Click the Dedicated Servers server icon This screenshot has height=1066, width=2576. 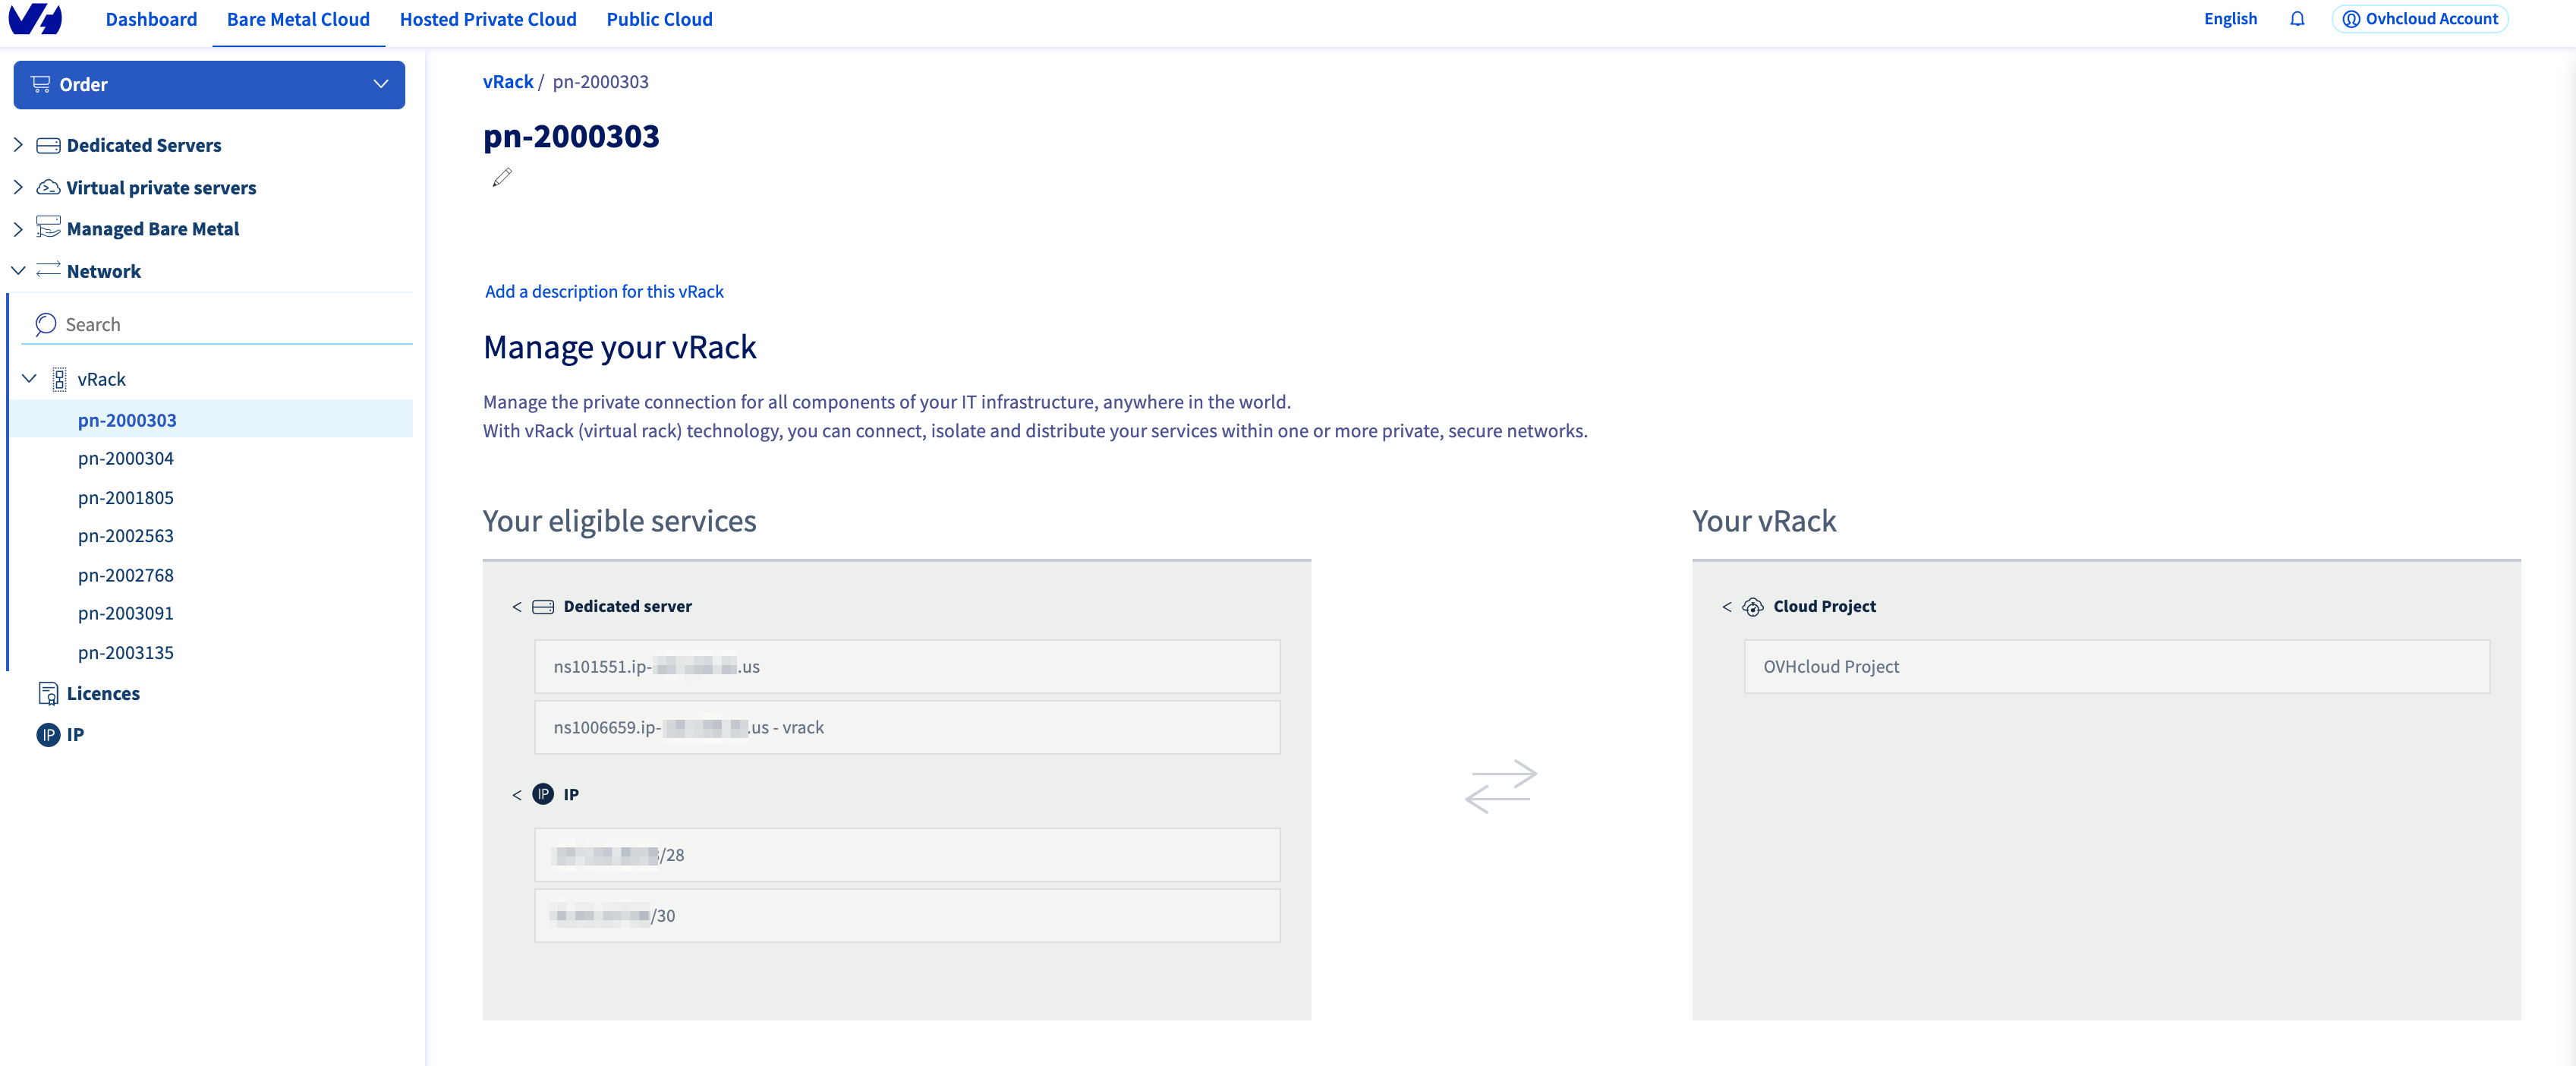tap(48, 146)
